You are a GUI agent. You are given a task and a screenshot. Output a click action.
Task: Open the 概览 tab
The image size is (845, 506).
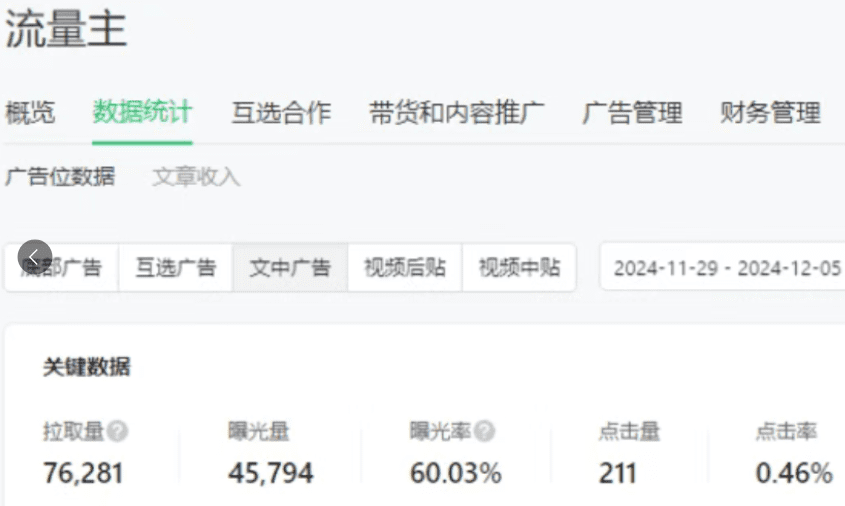(30, 112)
